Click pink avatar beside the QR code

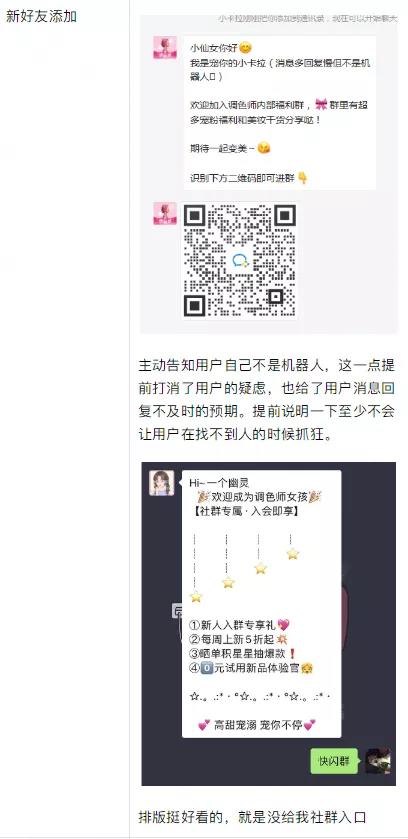pyautogui.click(x=165, y=213)
